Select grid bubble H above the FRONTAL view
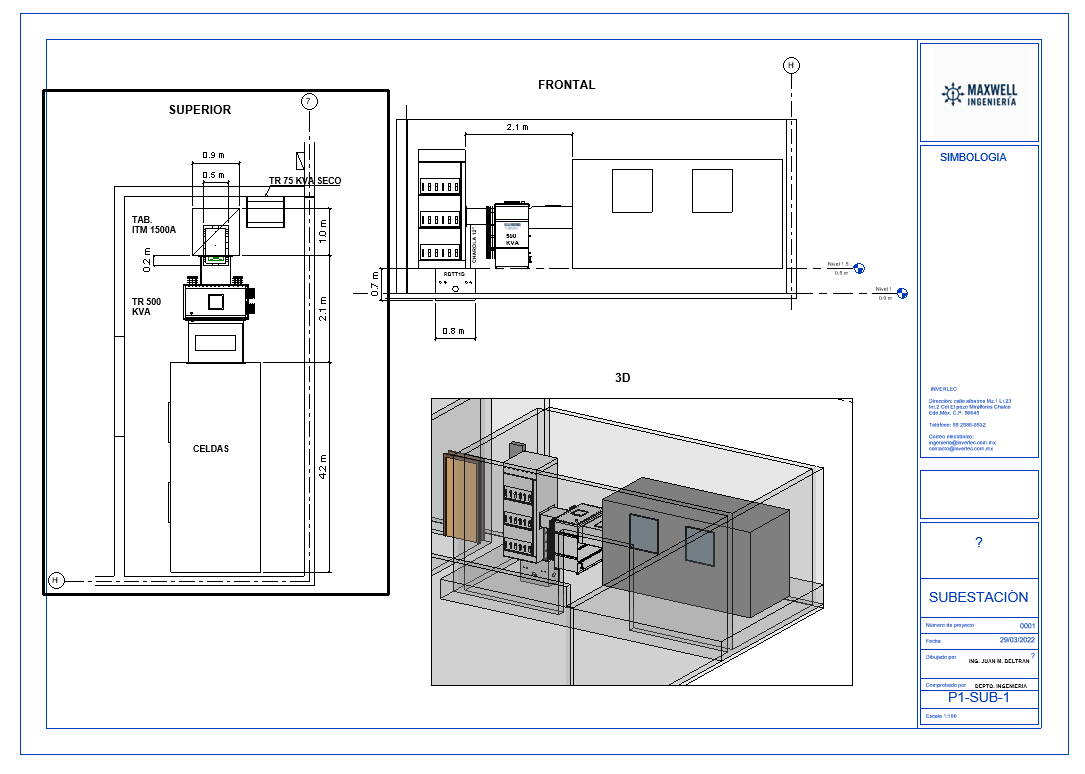 (x=791, y=66)
